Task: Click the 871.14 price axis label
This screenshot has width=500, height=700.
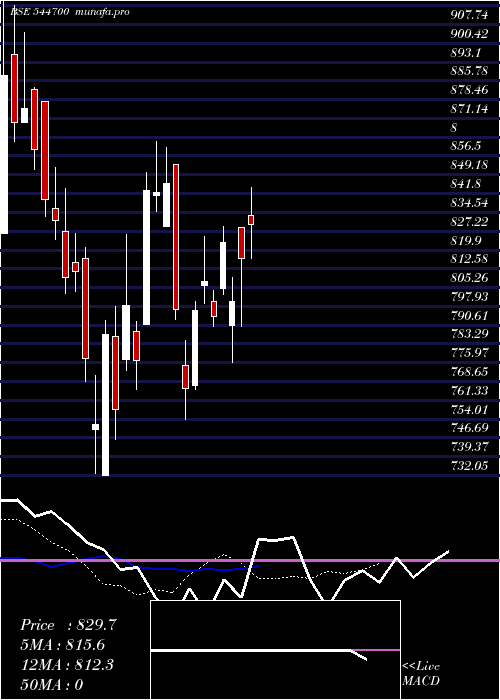Action: pos(469,108)
